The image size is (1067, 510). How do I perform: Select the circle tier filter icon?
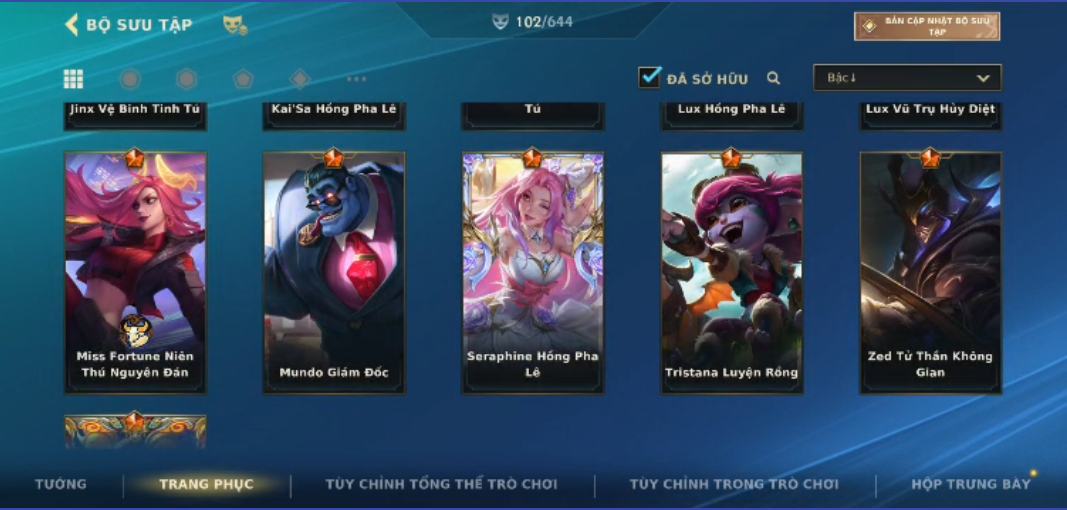pyautogui.click(x=130, y=79)
